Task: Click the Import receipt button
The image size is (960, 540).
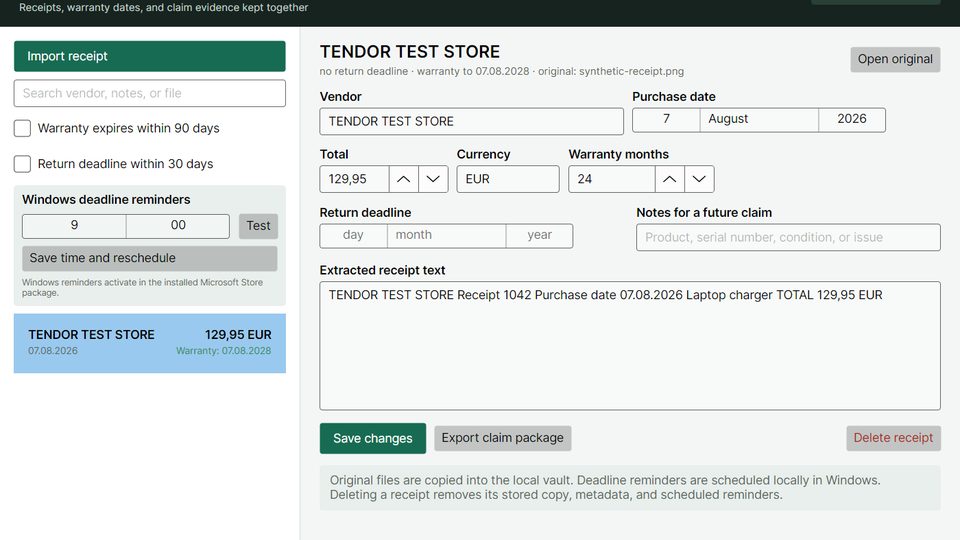Action: 149,56
